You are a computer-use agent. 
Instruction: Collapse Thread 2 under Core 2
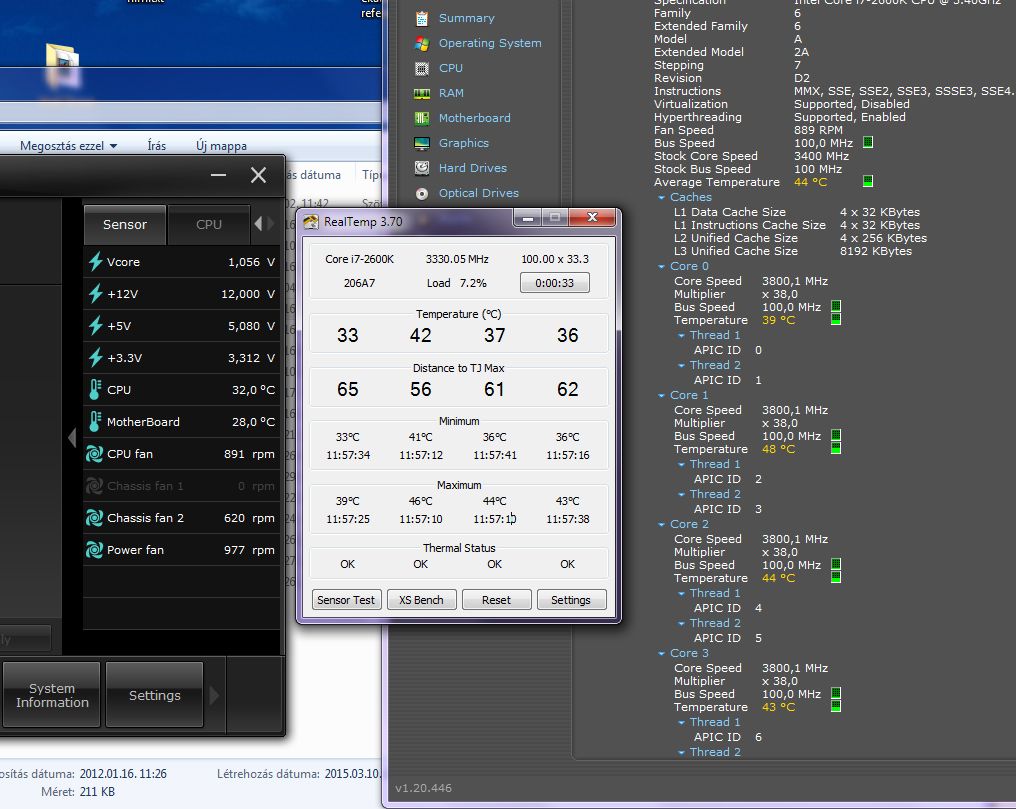(x=681, y=623)
